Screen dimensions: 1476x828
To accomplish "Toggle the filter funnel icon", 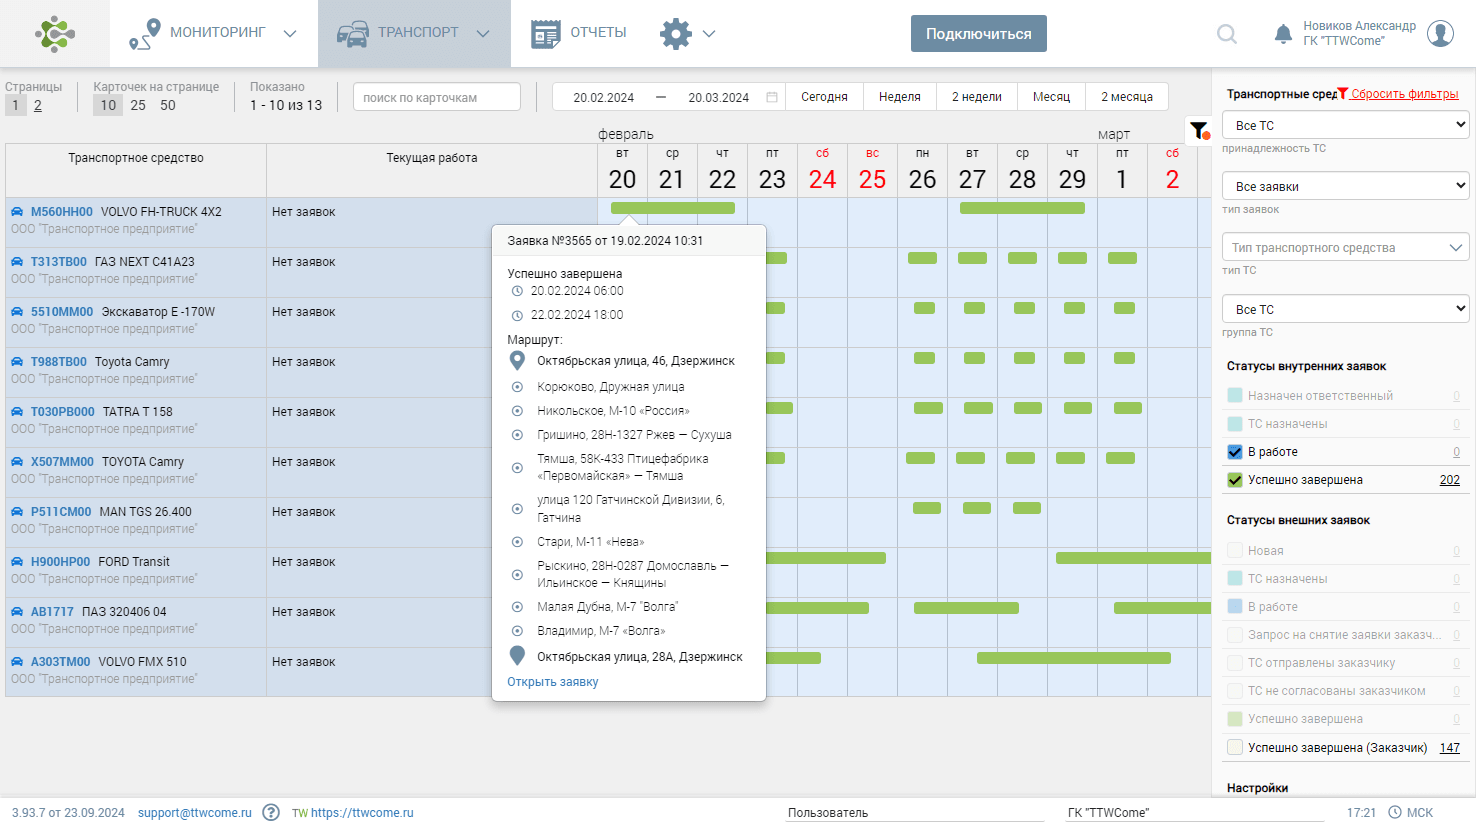I will pyautogui.click(x=1199, y=130).
